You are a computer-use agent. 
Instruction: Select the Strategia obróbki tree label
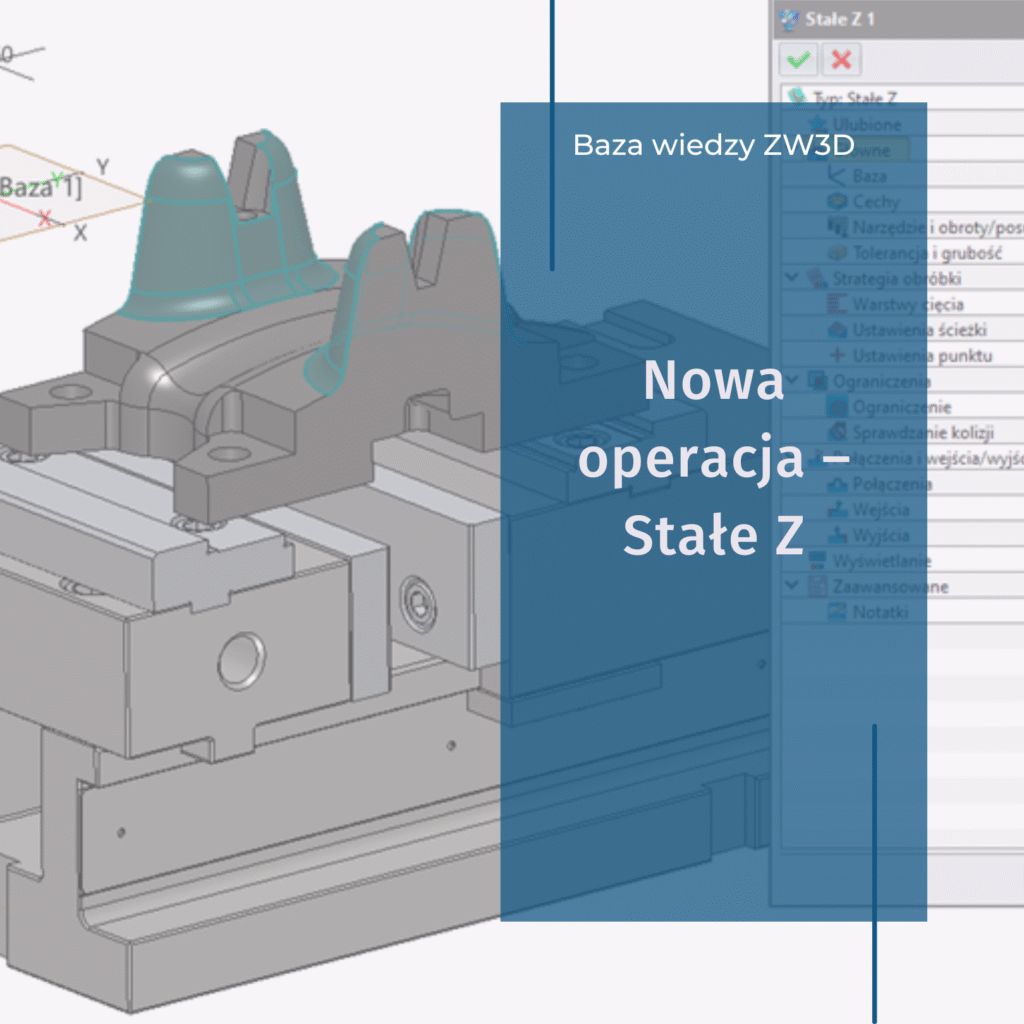[897, 279]
